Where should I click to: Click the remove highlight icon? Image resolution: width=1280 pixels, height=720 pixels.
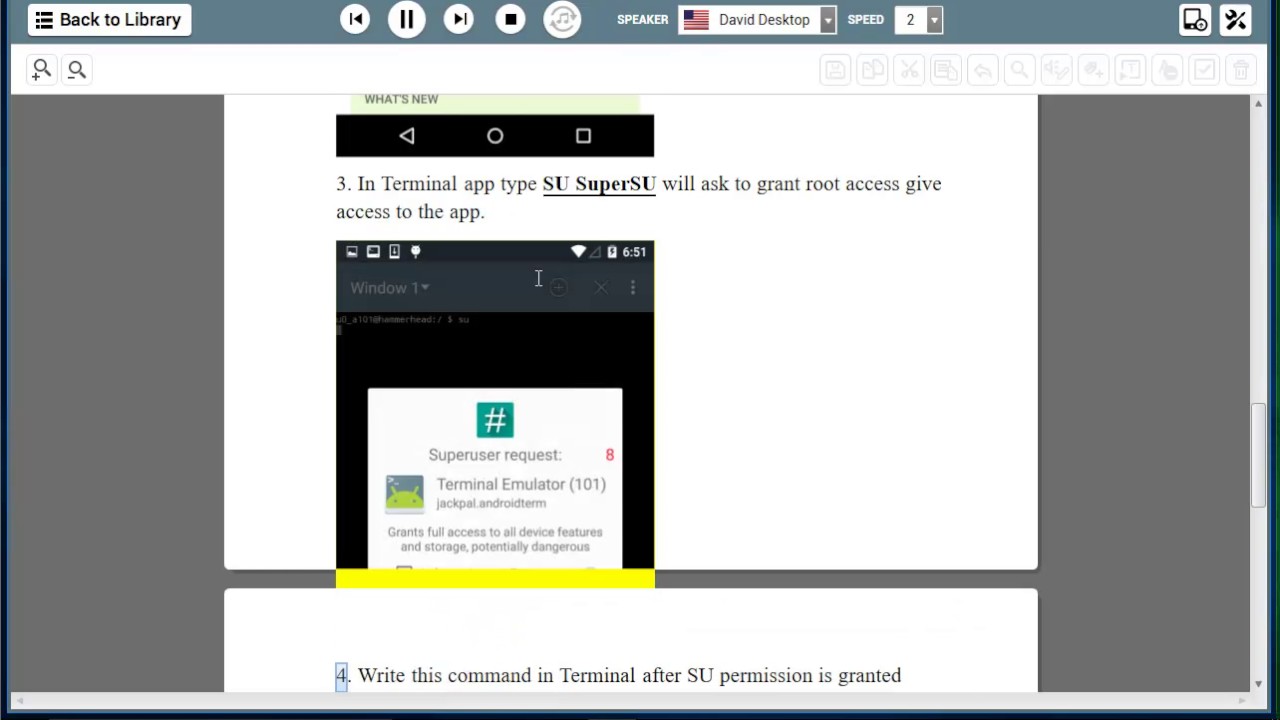[x=1167, y=70]
